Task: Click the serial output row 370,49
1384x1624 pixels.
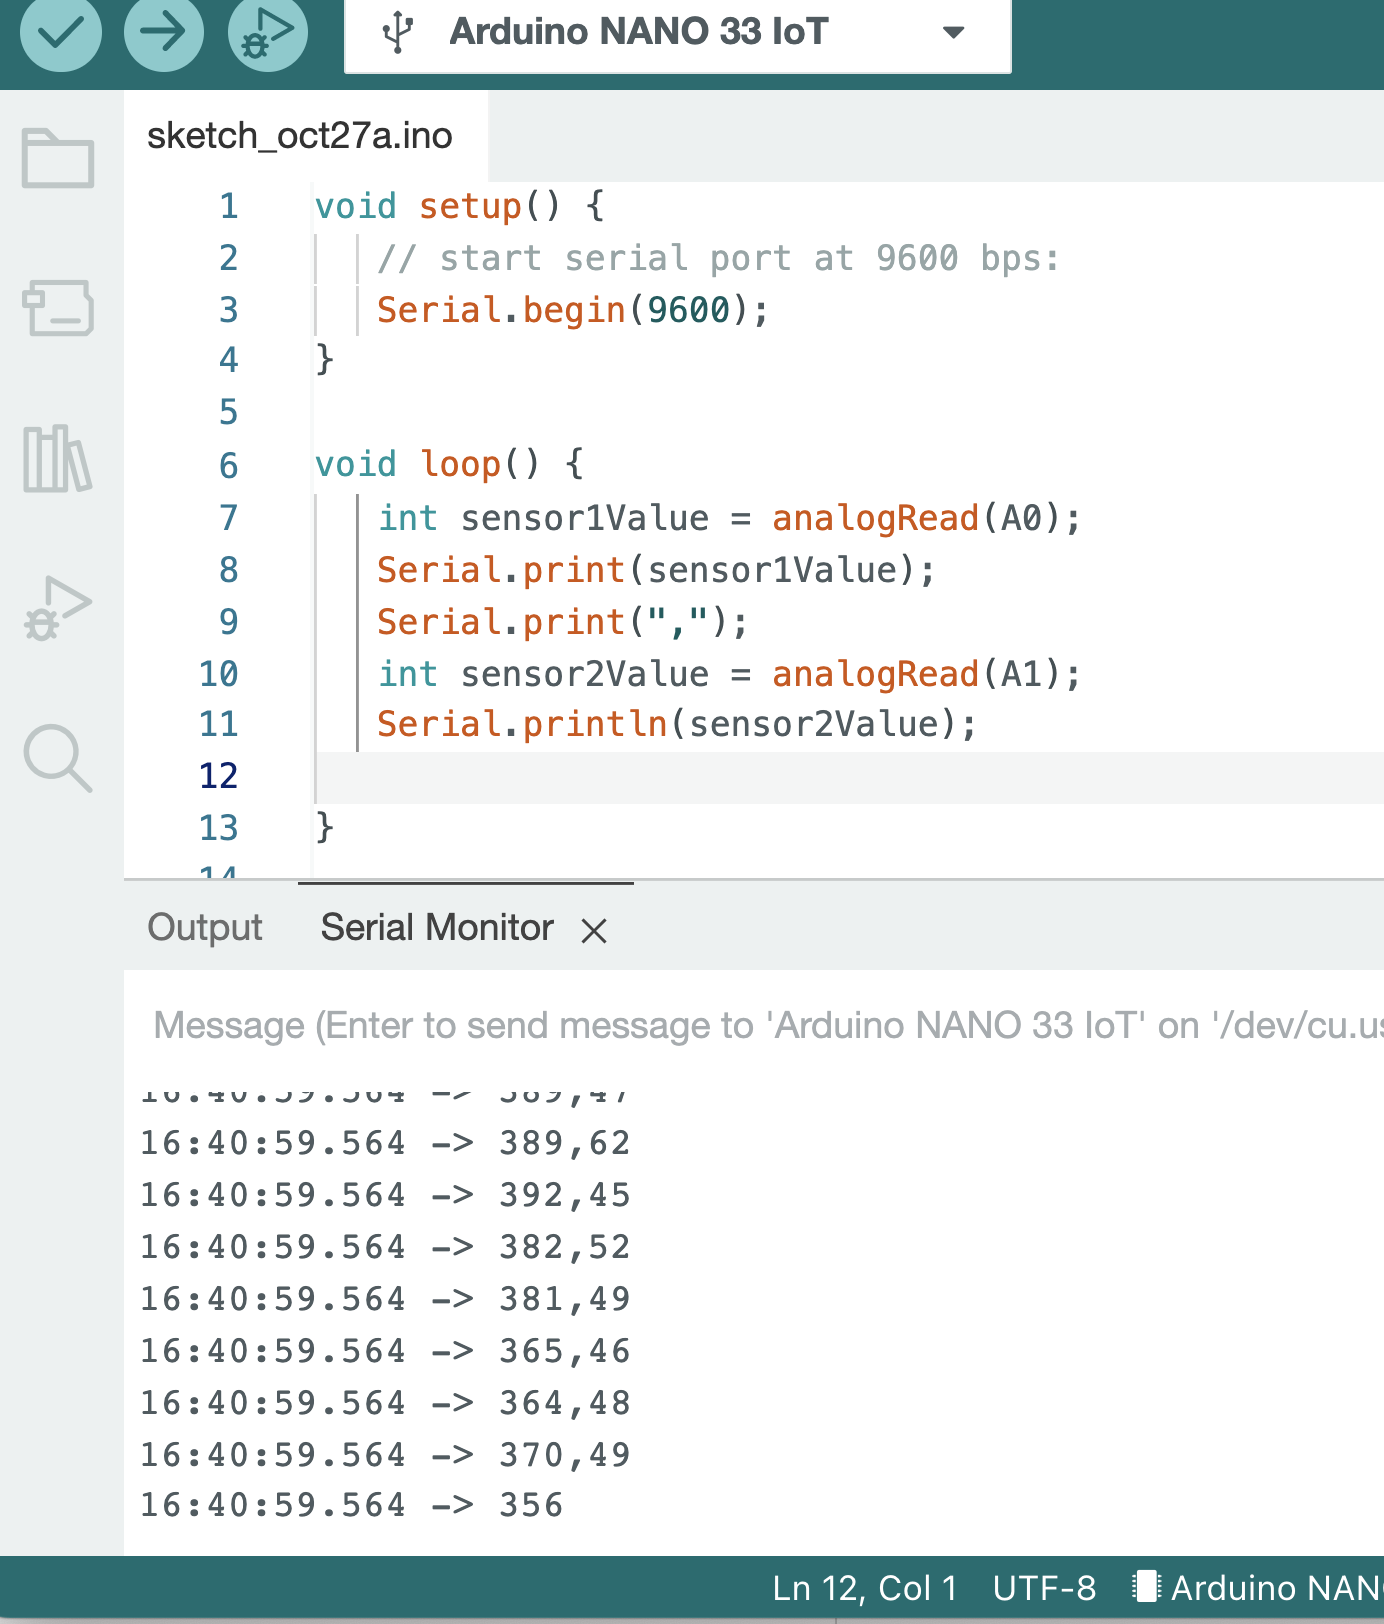Action: click(x=385, y=1455)
